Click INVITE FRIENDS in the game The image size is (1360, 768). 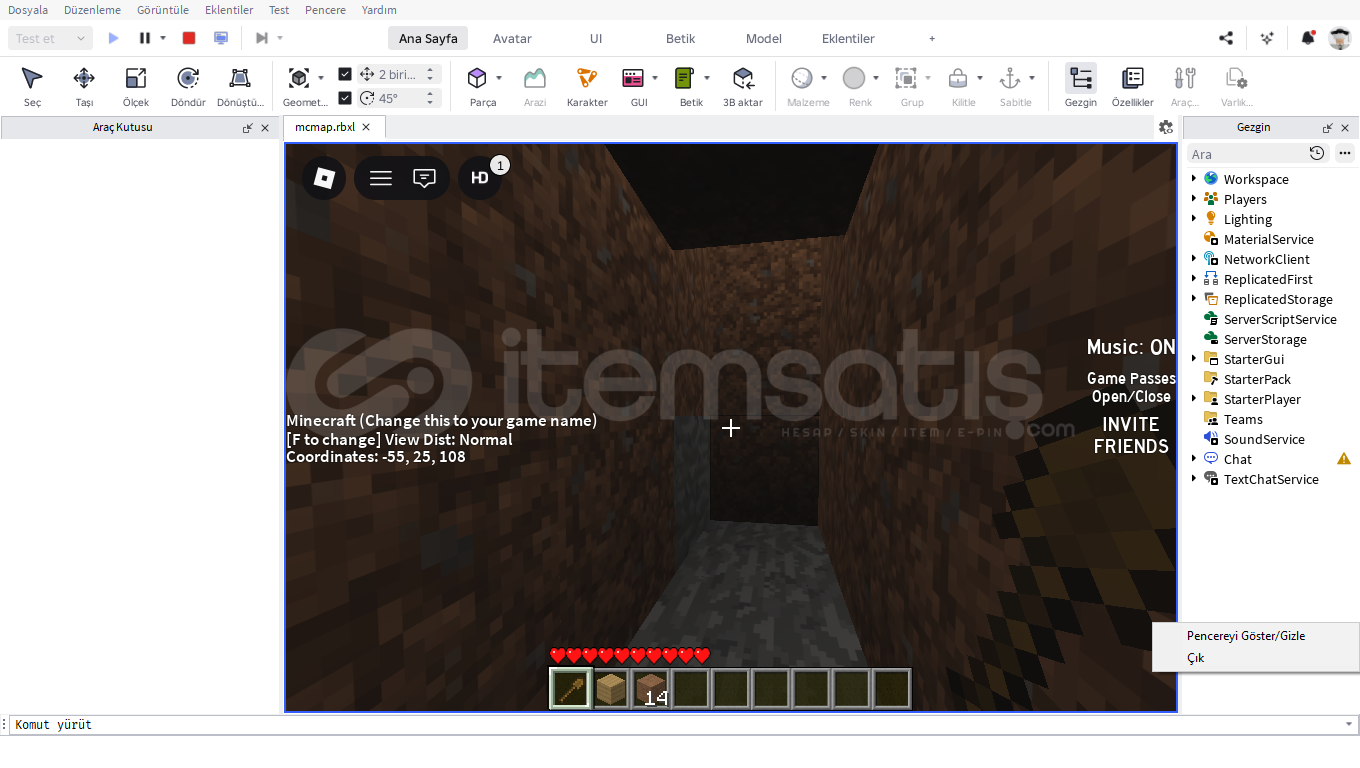tap(1131, 435)
